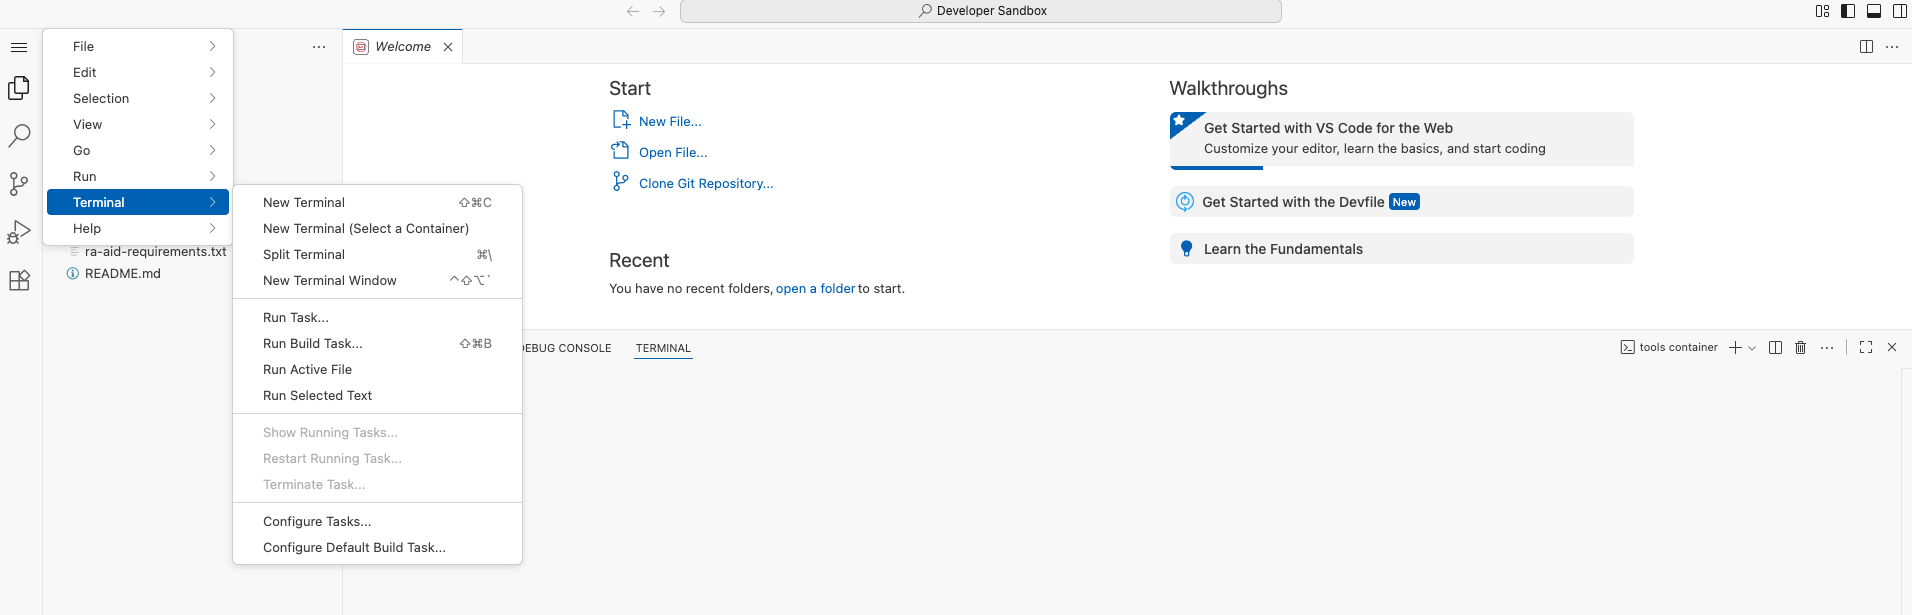Choose New Terminal from Terminal menu
Viewport: 1912px width, 615px height.
304,202
